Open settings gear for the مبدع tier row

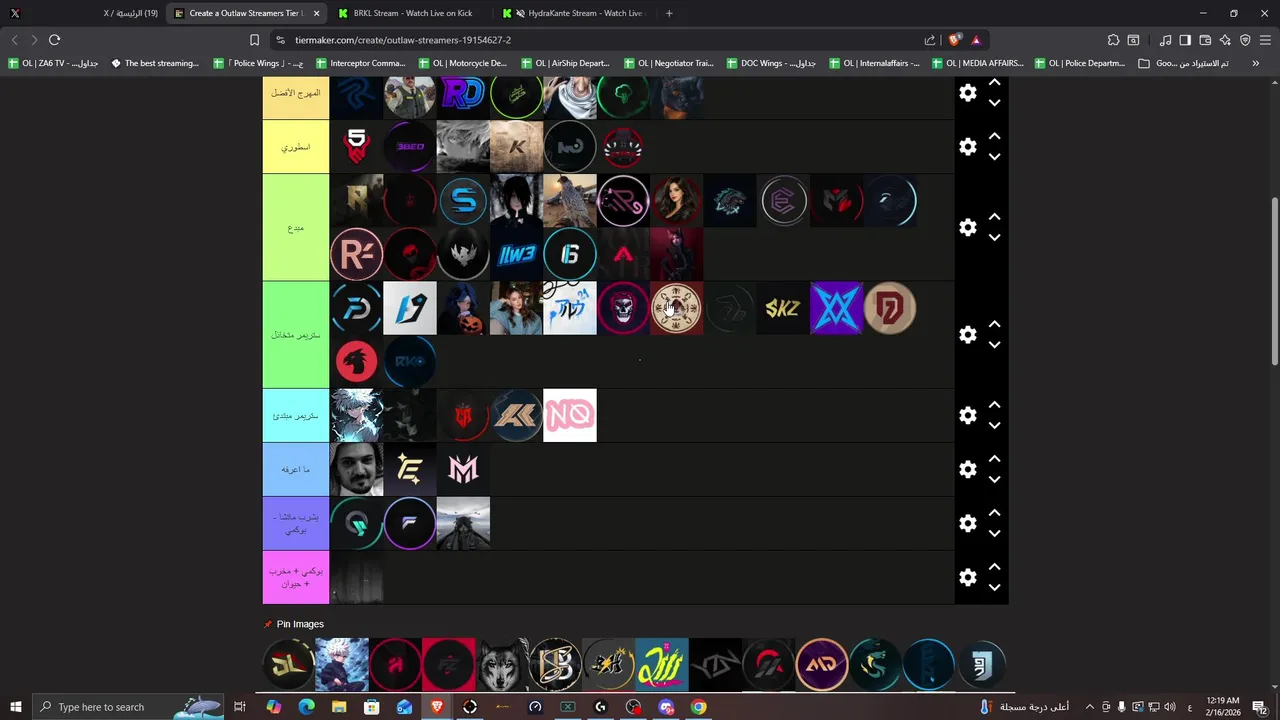coord(967,228)
